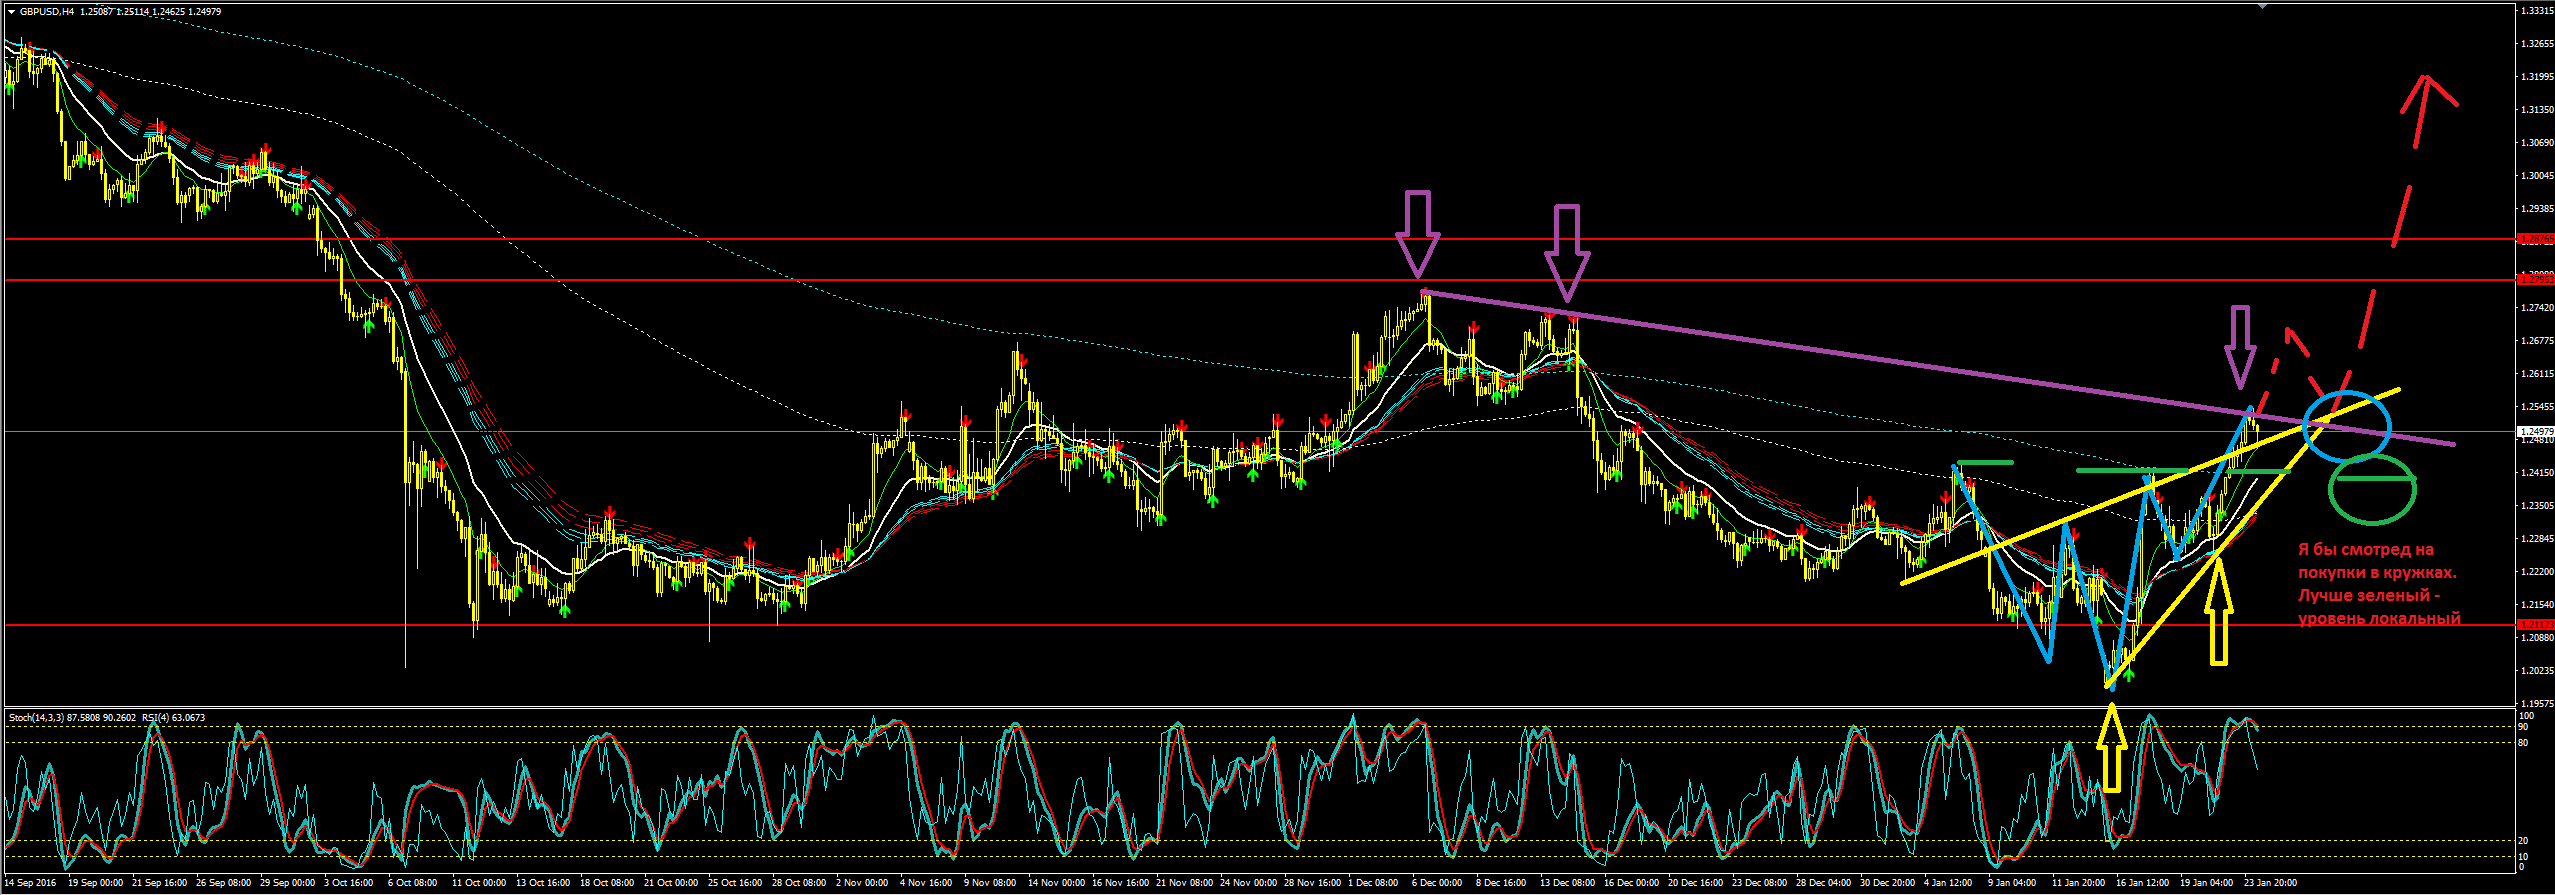2555x895 pixels.
Task: Select the RSI(4) 63.0673 indicator label
Action: click(173, 717)
